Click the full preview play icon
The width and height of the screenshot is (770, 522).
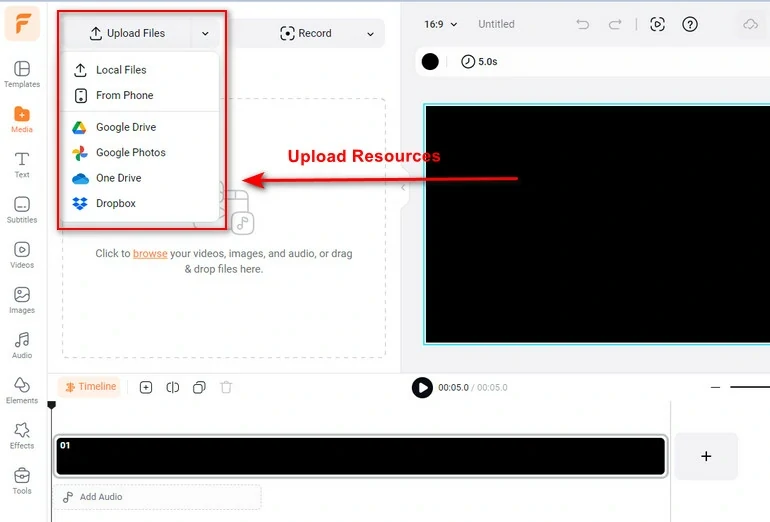click(x=657, y=24)
